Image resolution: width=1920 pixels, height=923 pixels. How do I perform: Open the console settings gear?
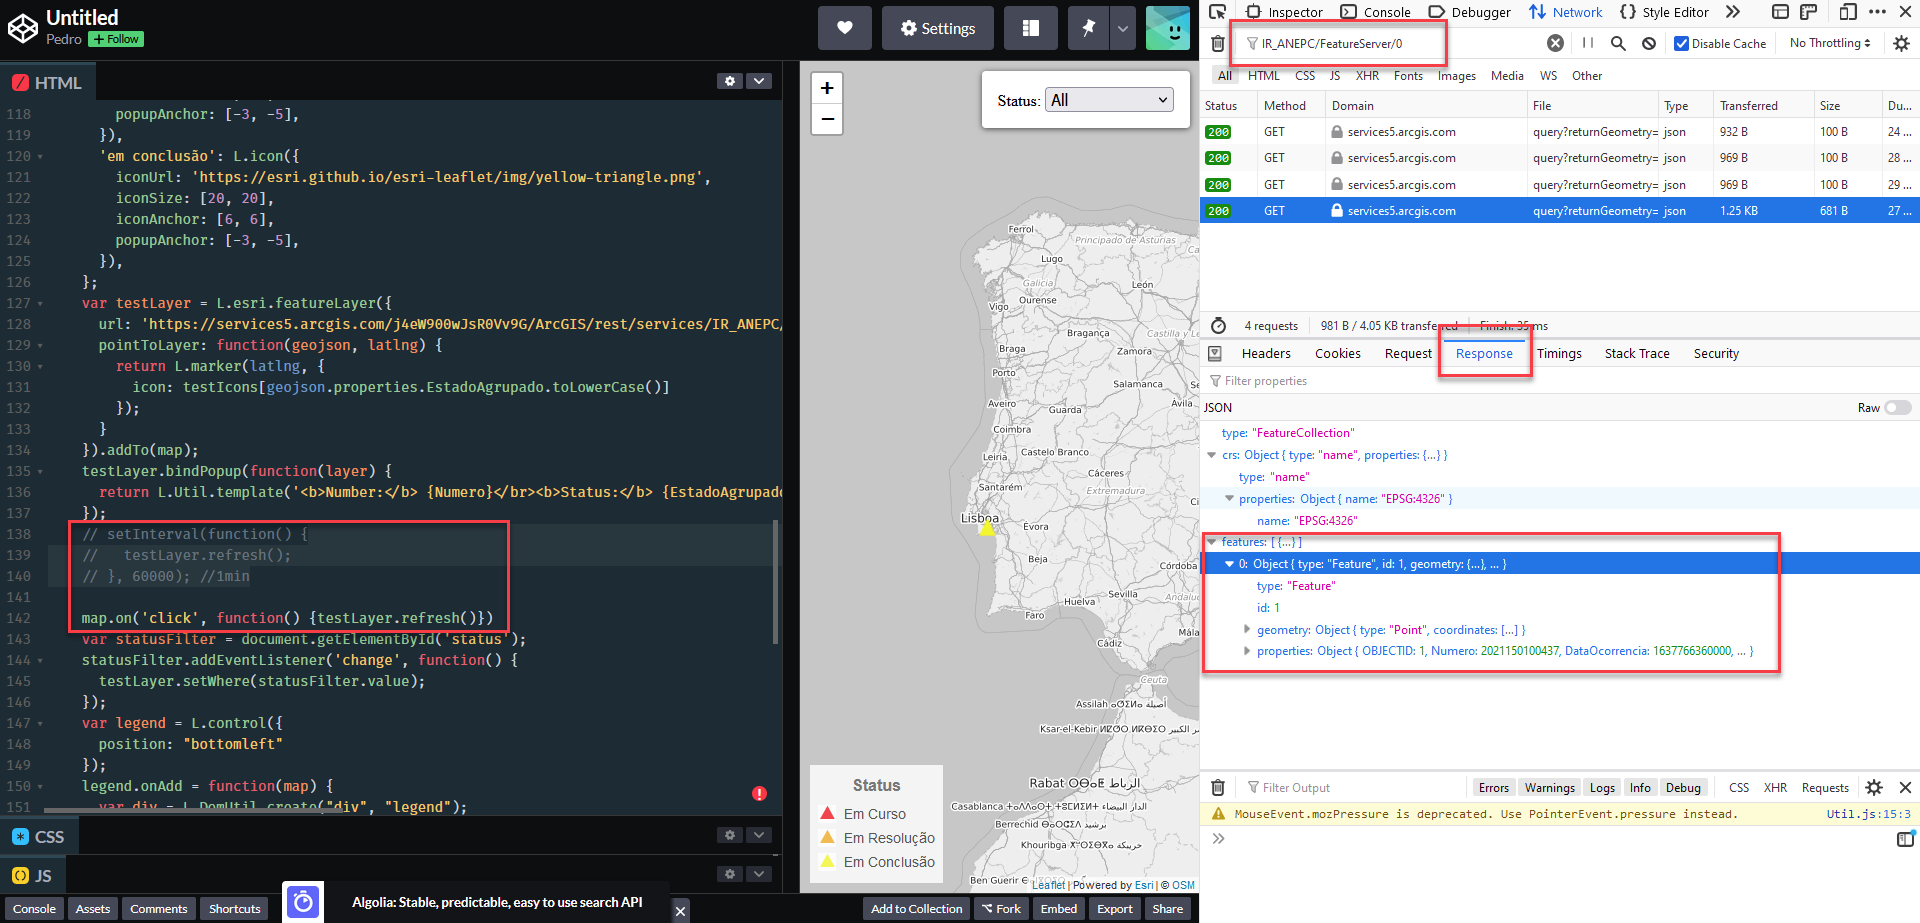pos(1872,787)
